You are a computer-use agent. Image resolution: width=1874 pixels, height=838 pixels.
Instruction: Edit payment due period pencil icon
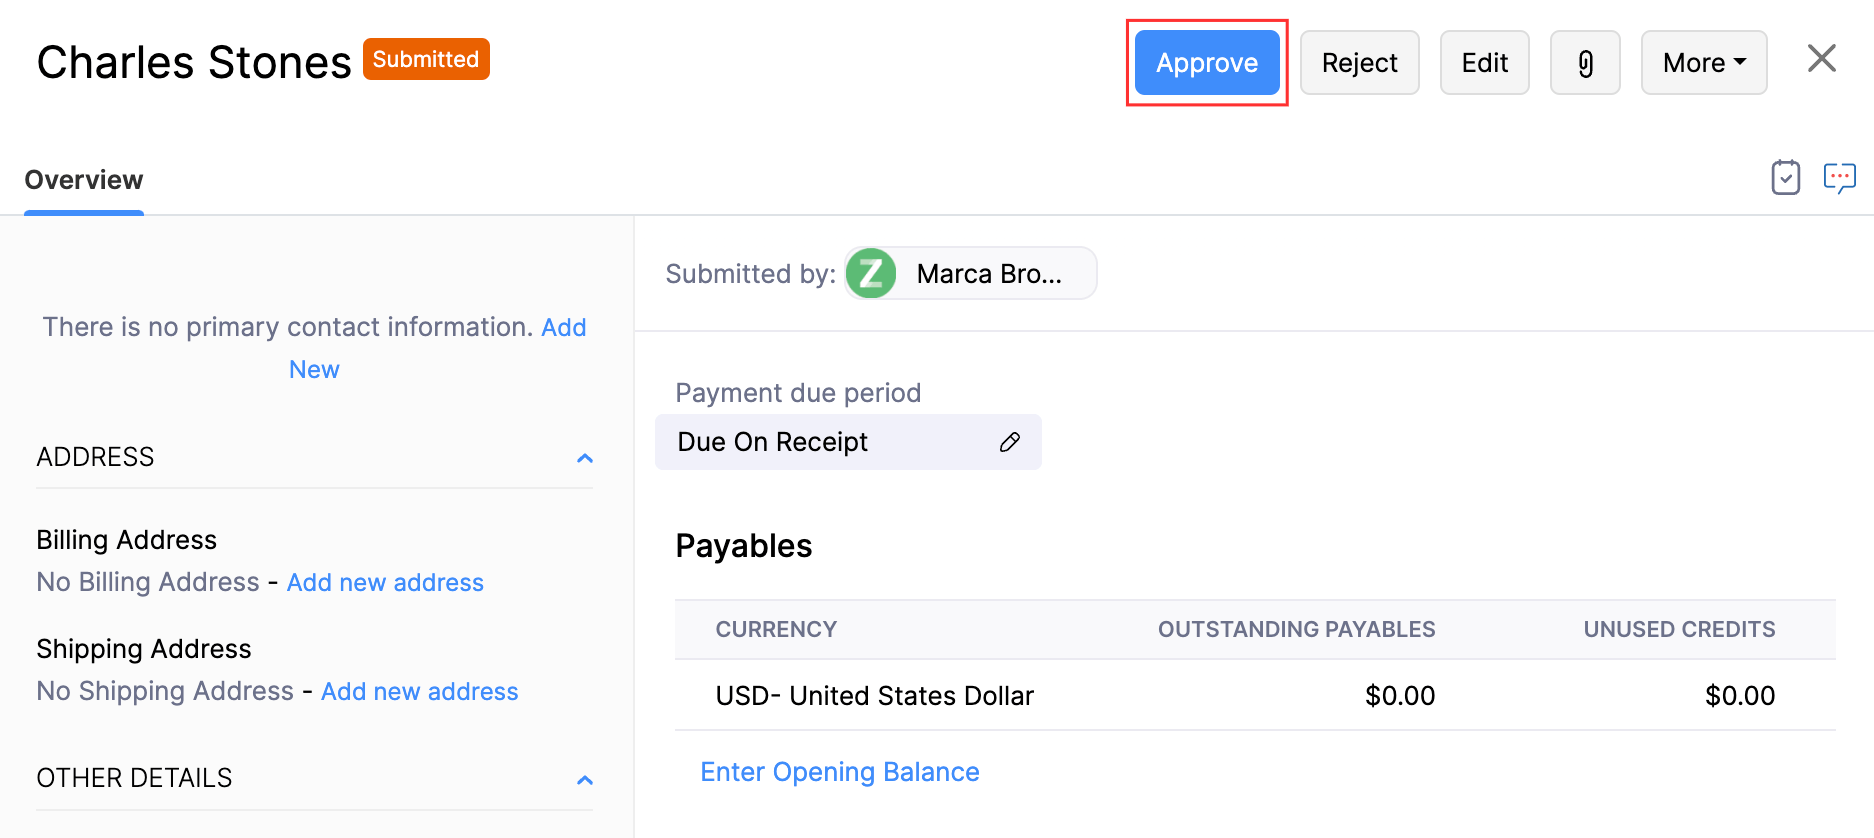pyautogui.click(x=1010, y=442)
